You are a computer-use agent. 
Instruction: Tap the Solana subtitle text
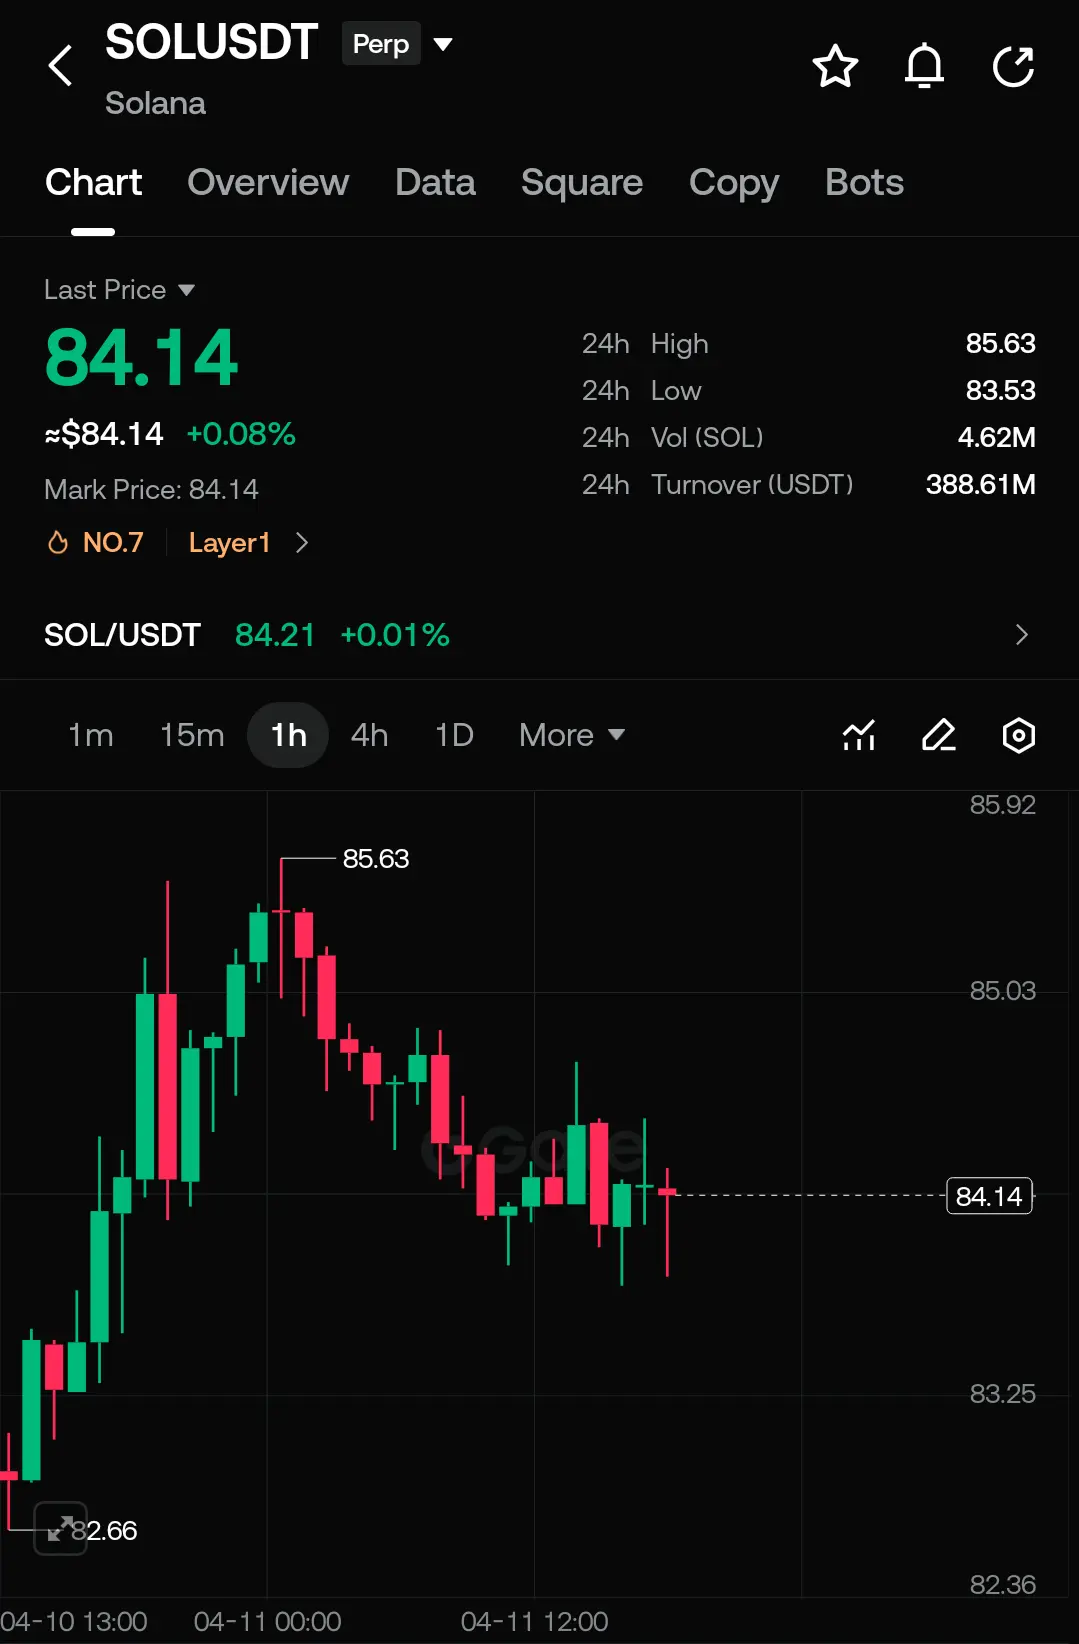(x=155, y=103)
